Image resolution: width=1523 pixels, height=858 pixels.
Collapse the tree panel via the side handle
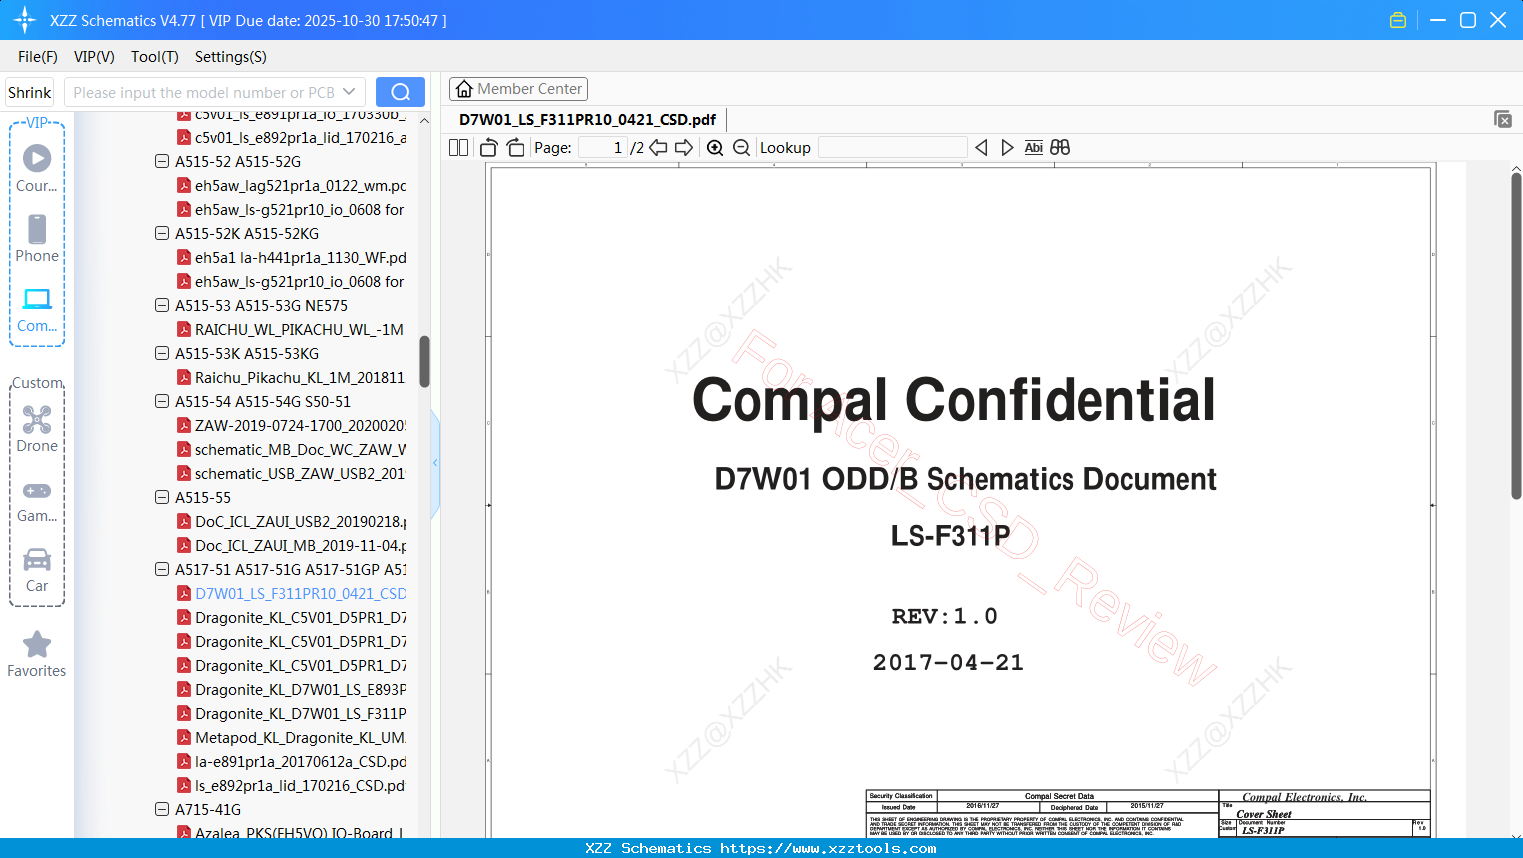(435, 463)
